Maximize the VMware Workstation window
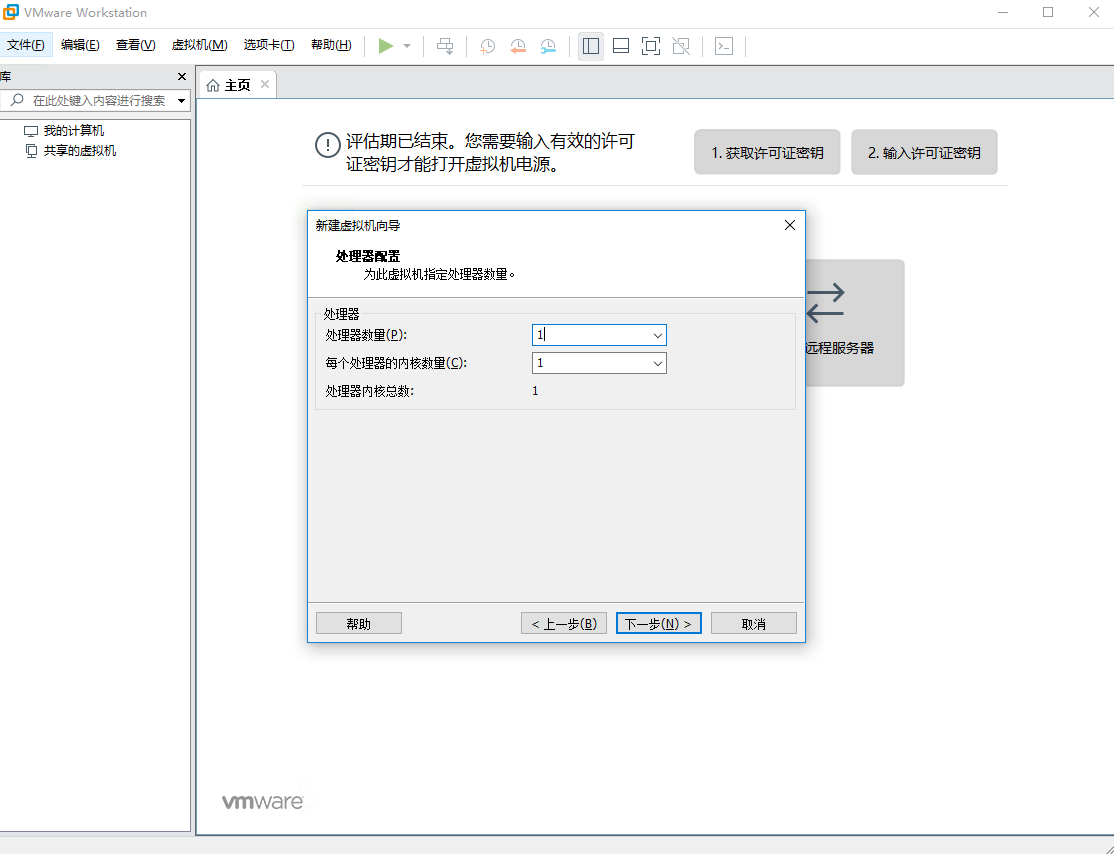This screenshot has width=1114, height=854. (x=1048, y=13)
